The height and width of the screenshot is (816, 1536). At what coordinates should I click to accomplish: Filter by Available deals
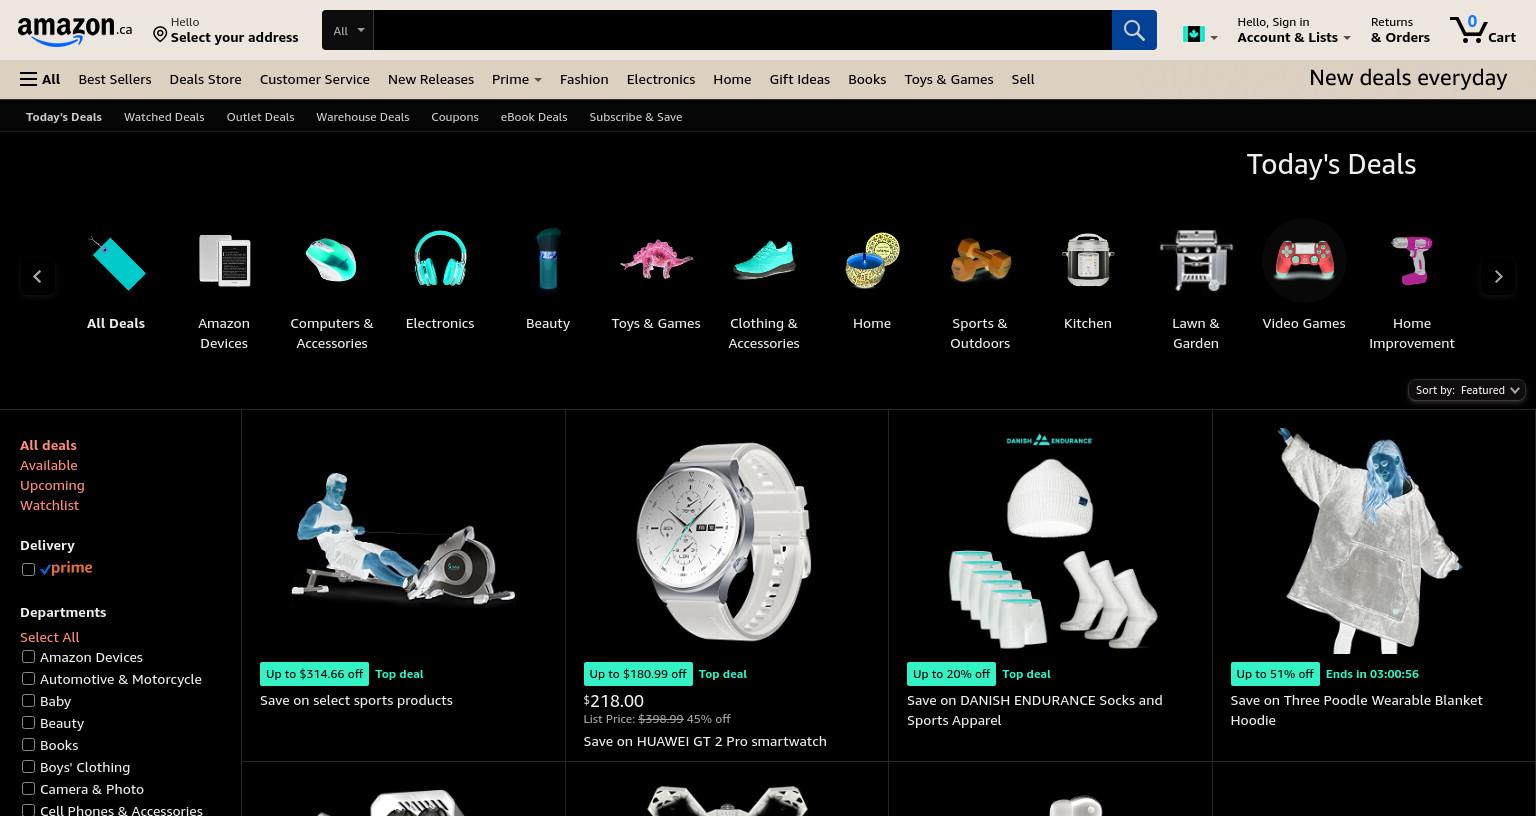tap(48, 465)
